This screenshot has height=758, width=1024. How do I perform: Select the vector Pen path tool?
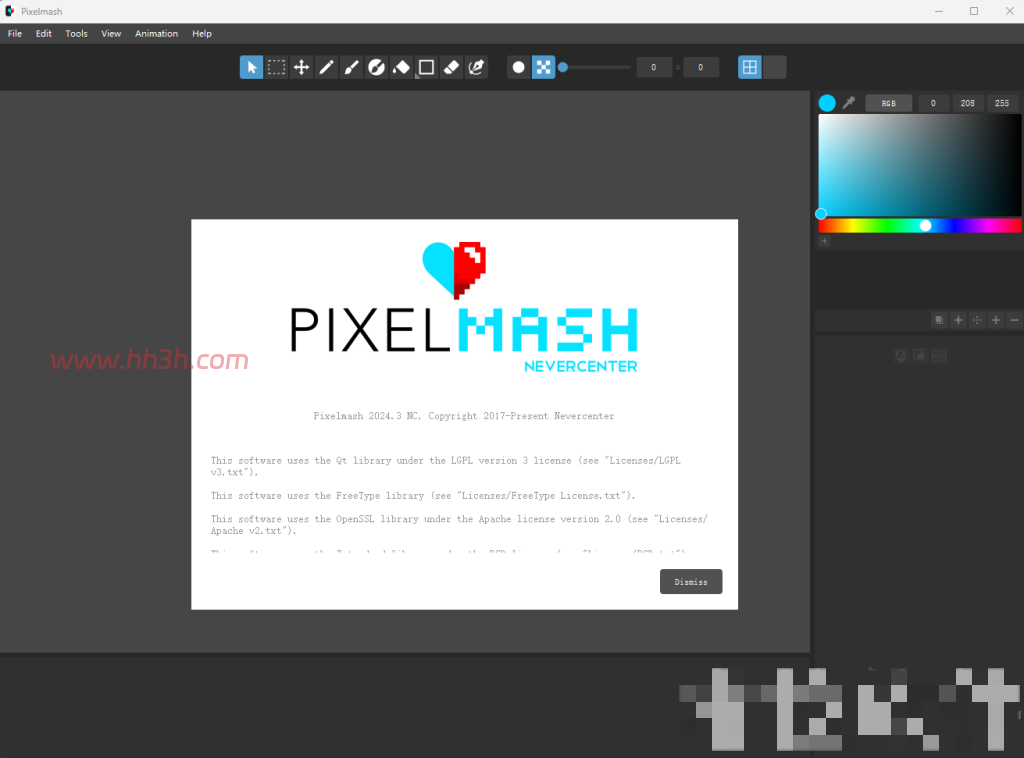pyautogui.click(x=476, y=67)
